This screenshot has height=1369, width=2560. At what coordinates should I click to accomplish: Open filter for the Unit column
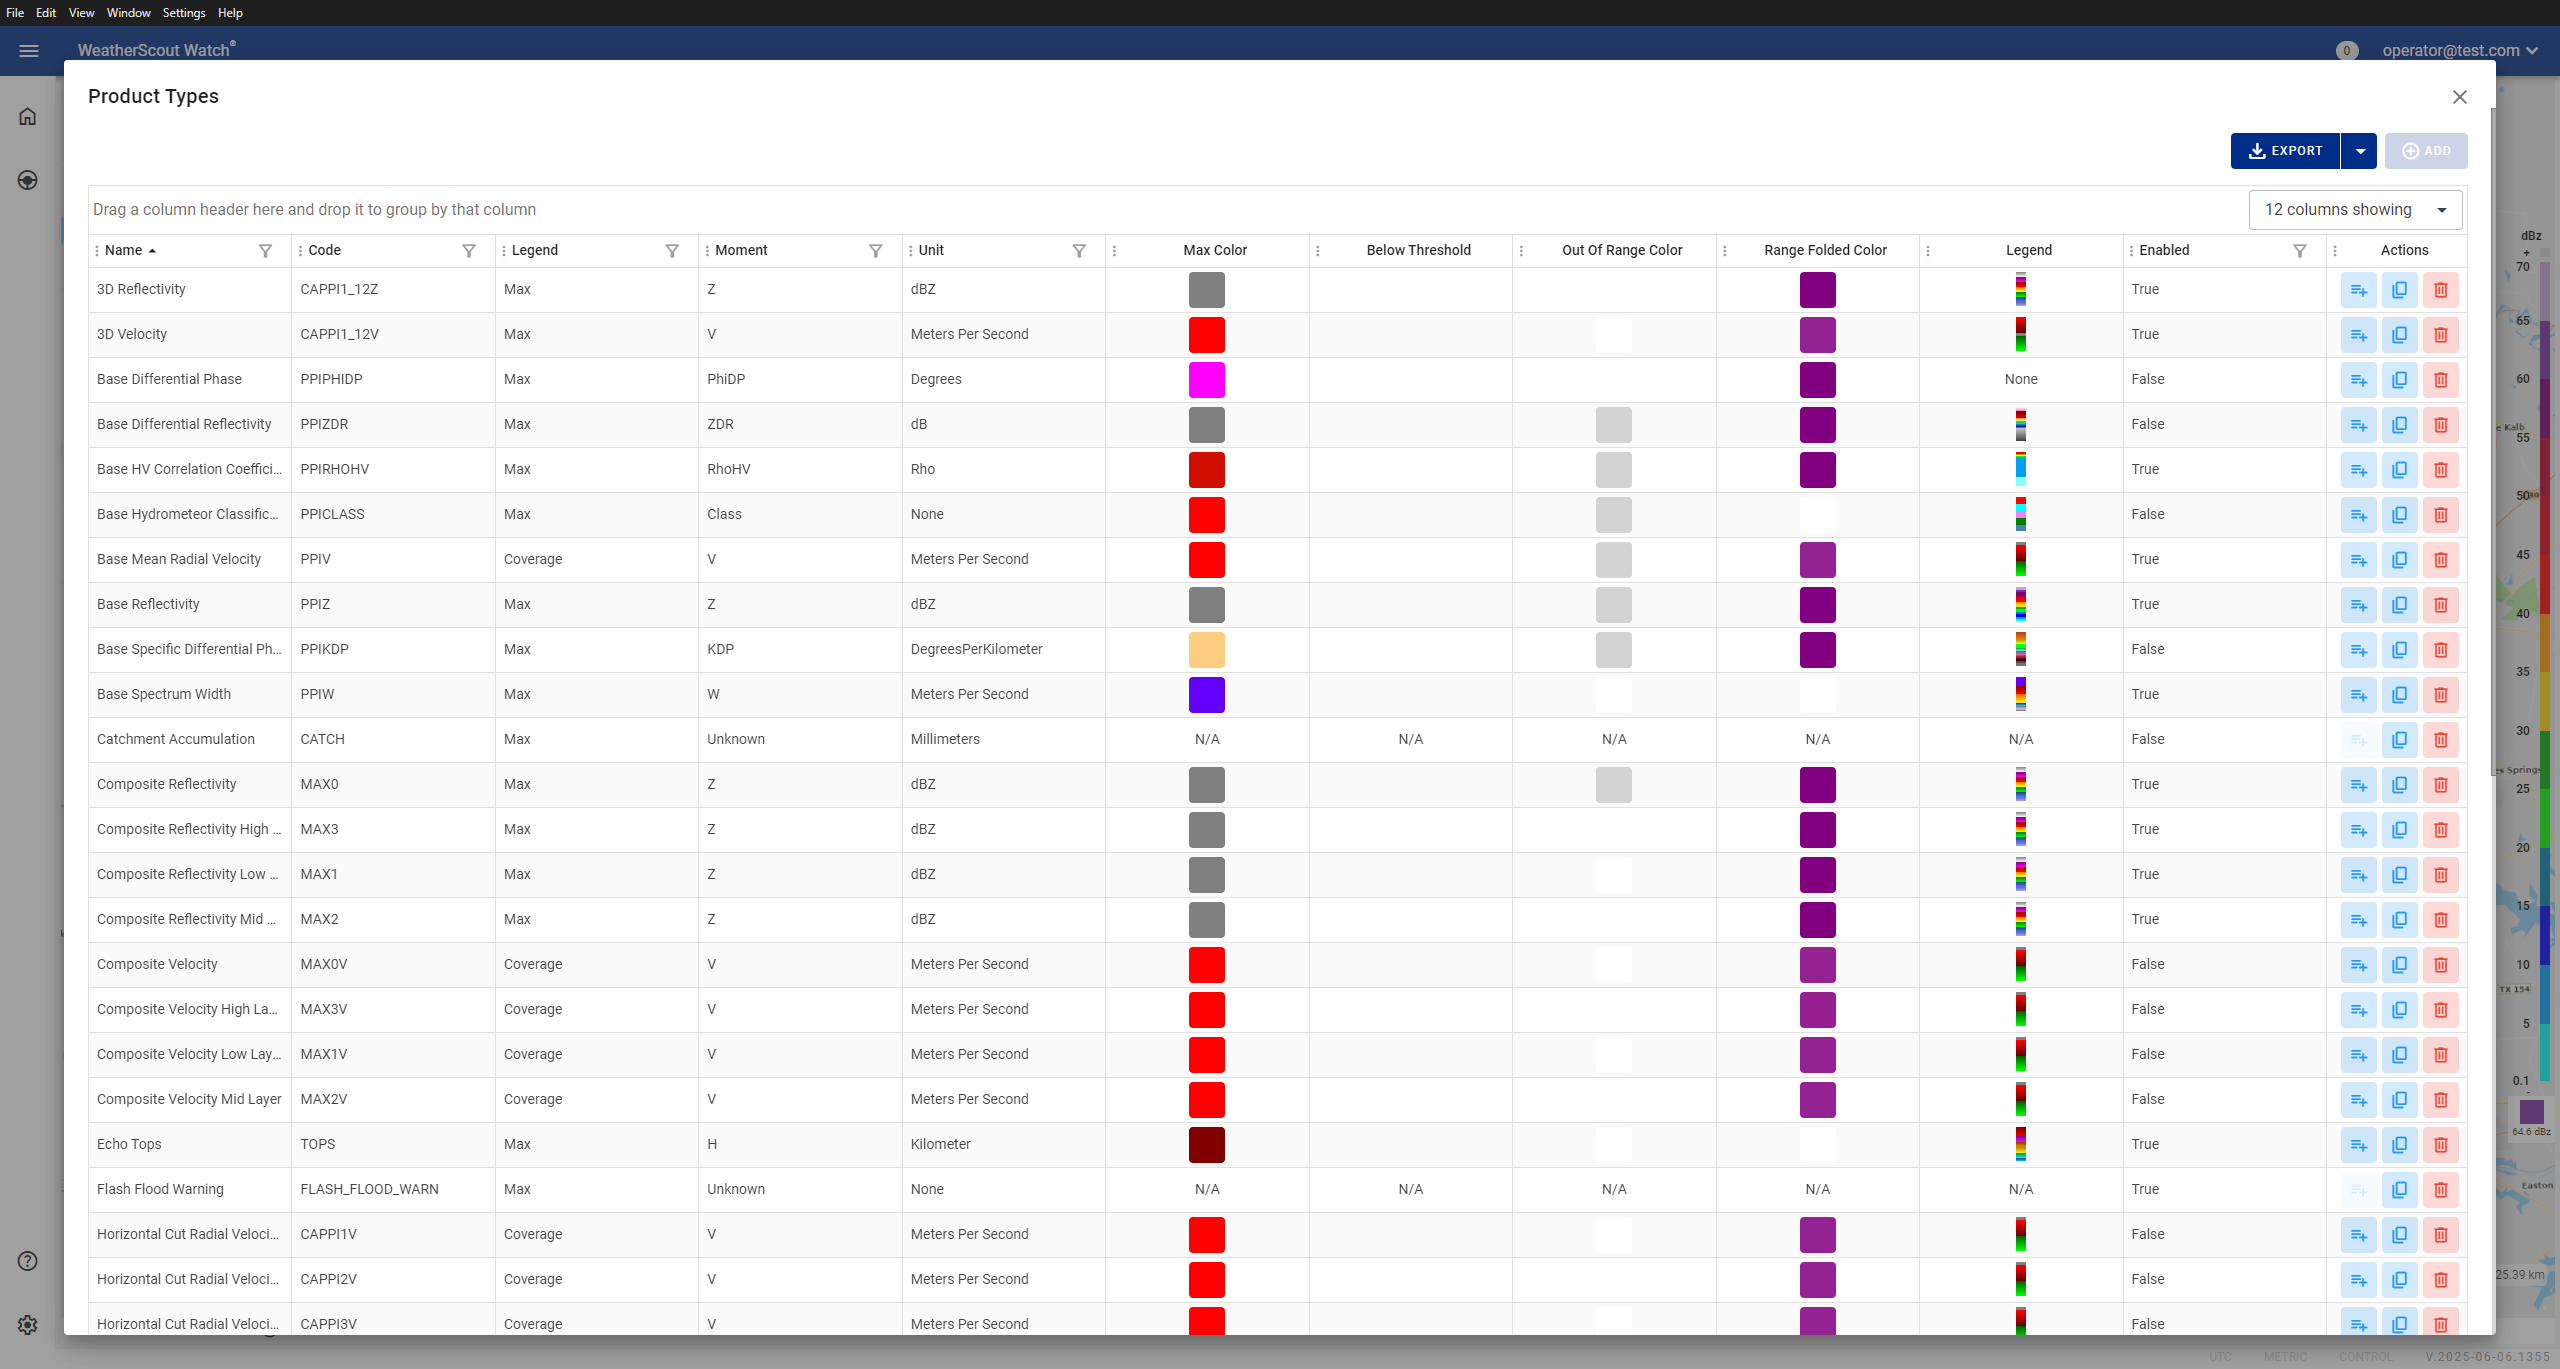point(1079,251)
